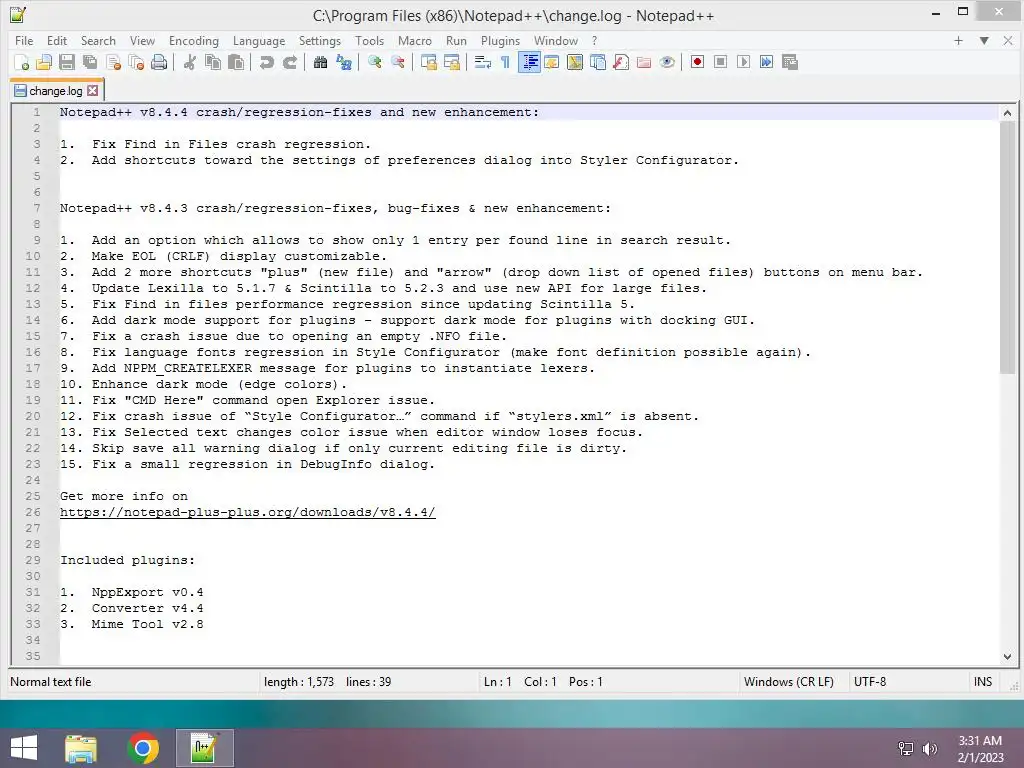Select the change.log tab
Image resolution: width=1024 pixels, height=768 pixels.
point(56,91)
